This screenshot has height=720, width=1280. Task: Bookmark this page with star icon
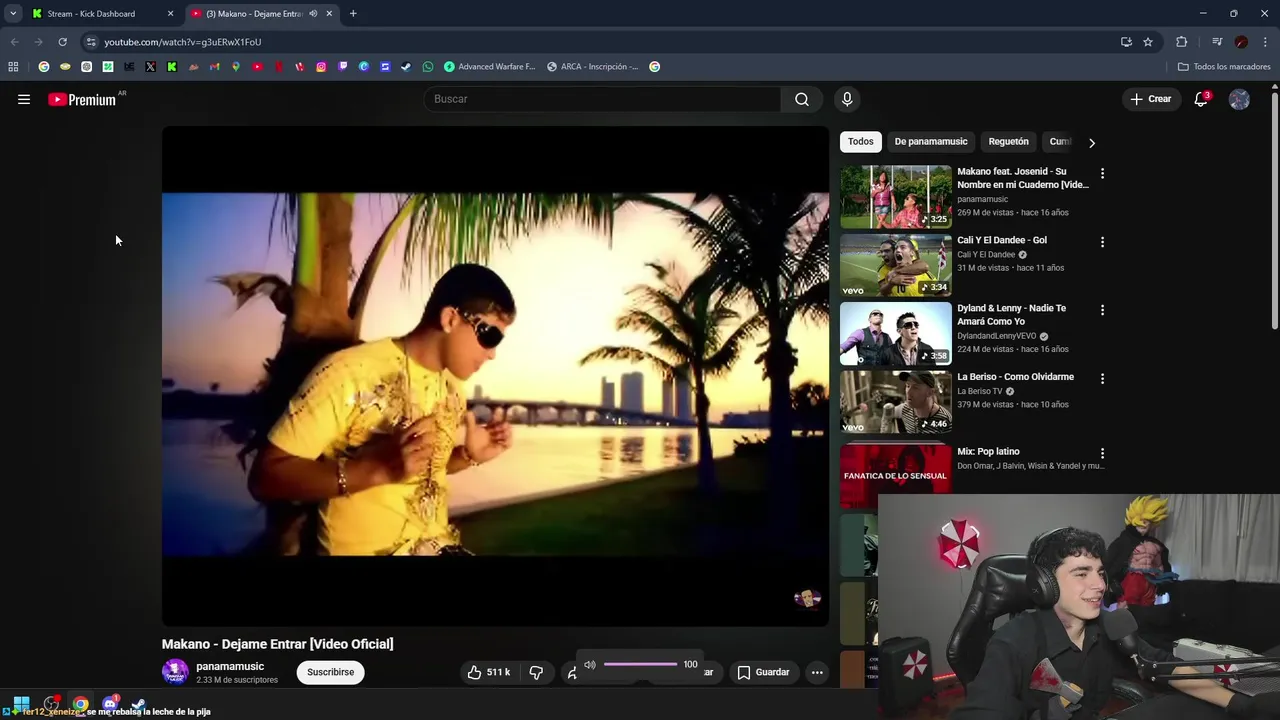pos(1148,42)
